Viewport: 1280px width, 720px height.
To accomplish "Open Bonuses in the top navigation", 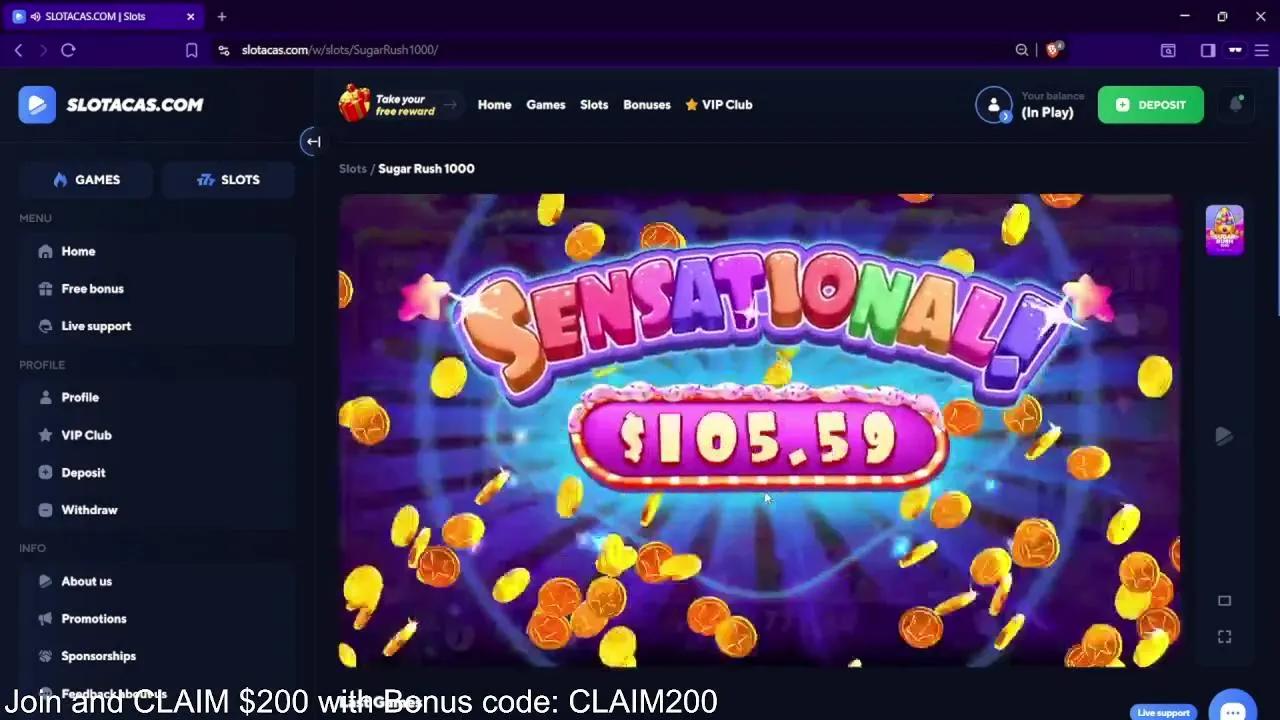I will [647, 105].
